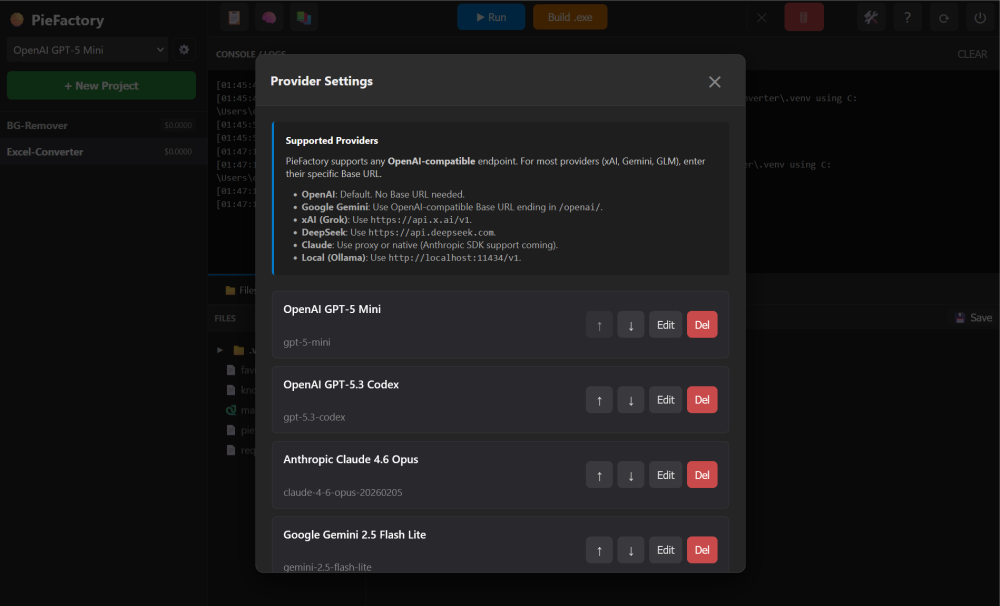Image resolution: width=1000 pixels, height=606 pixels.
Task: Move Anthropic Claude 4.6 Opus up
Action: (x=599, y=475)
